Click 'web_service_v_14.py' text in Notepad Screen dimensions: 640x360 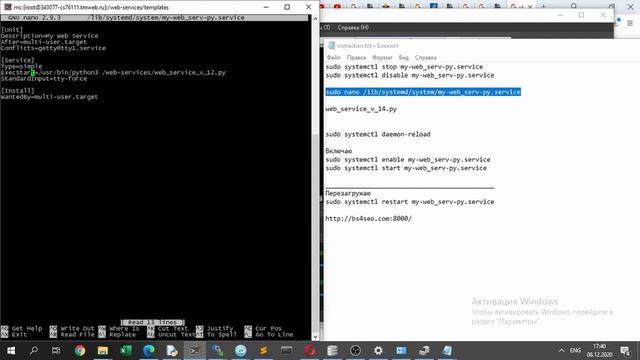[x=361, y=109]
